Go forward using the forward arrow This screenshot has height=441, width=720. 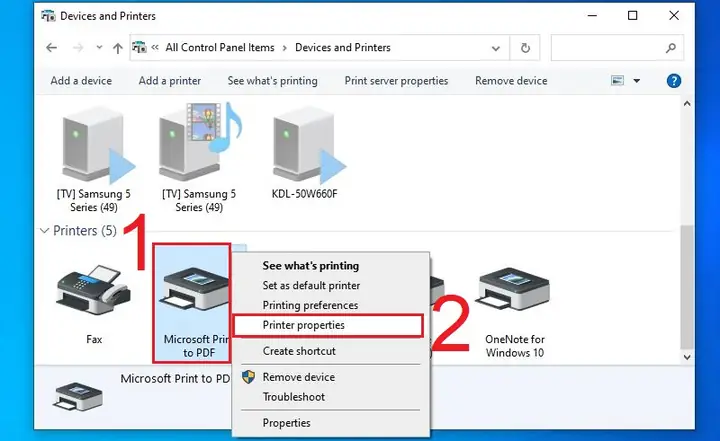click(78, 47)
